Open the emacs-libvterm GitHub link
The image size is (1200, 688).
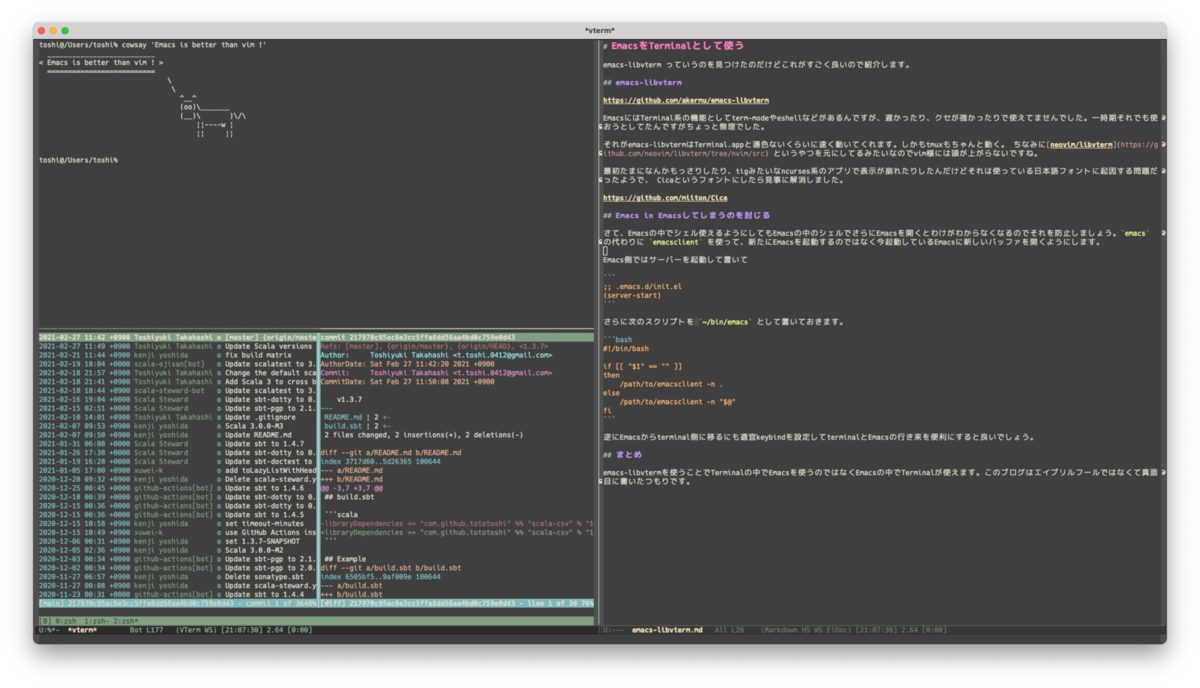pyautogui.click(x=686, y=100)
